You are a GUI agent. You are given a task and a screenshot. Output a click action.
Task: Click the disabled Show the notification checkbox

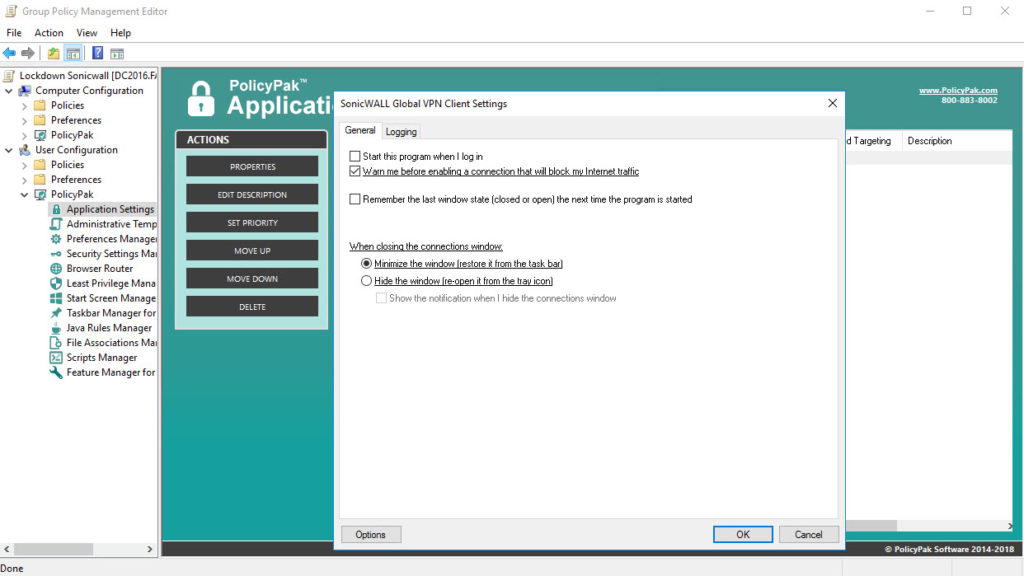[381, 298]
